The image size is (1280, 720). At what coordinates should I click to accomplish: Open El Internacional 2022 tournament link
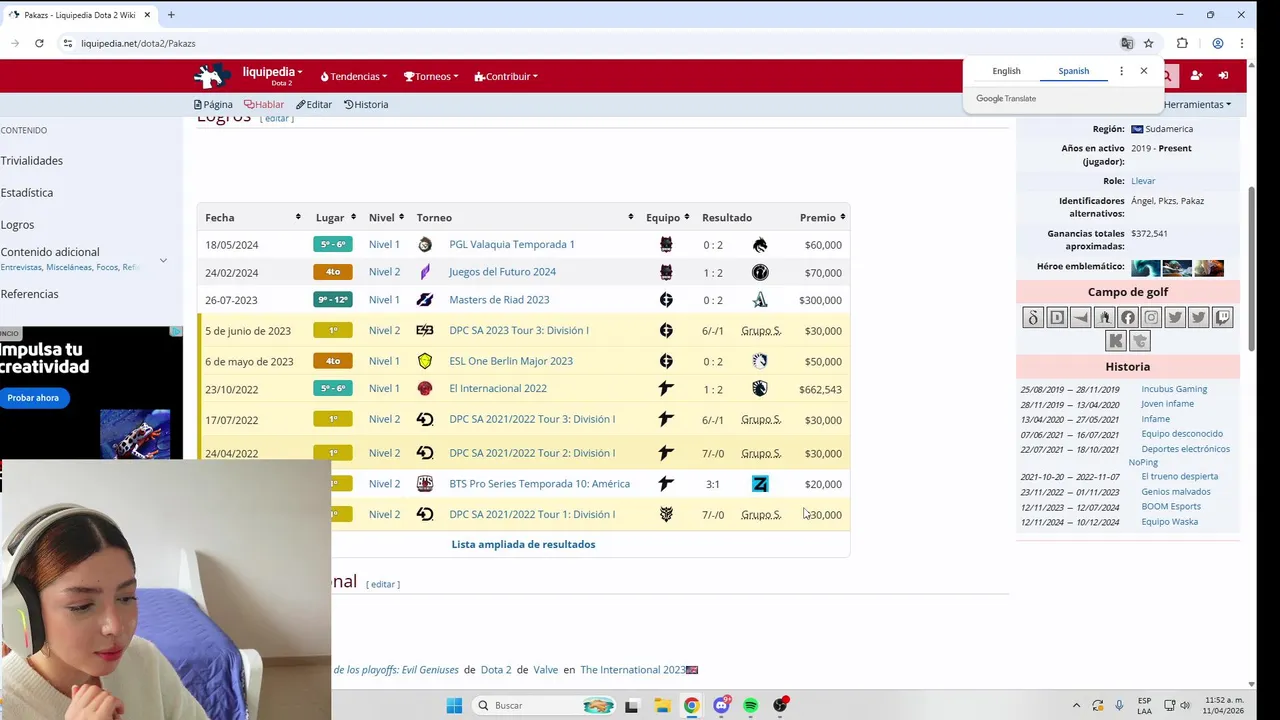(x=498, y=388)
